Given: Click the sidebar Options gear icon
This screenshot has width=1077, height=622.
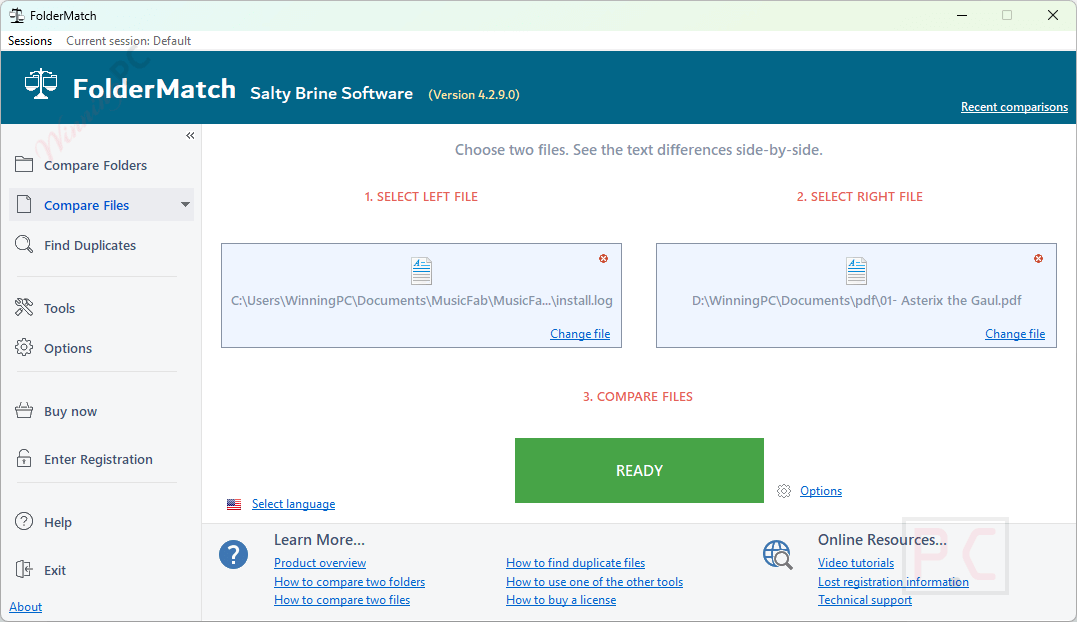Looking at the screenshot, I should pos(24,347).
